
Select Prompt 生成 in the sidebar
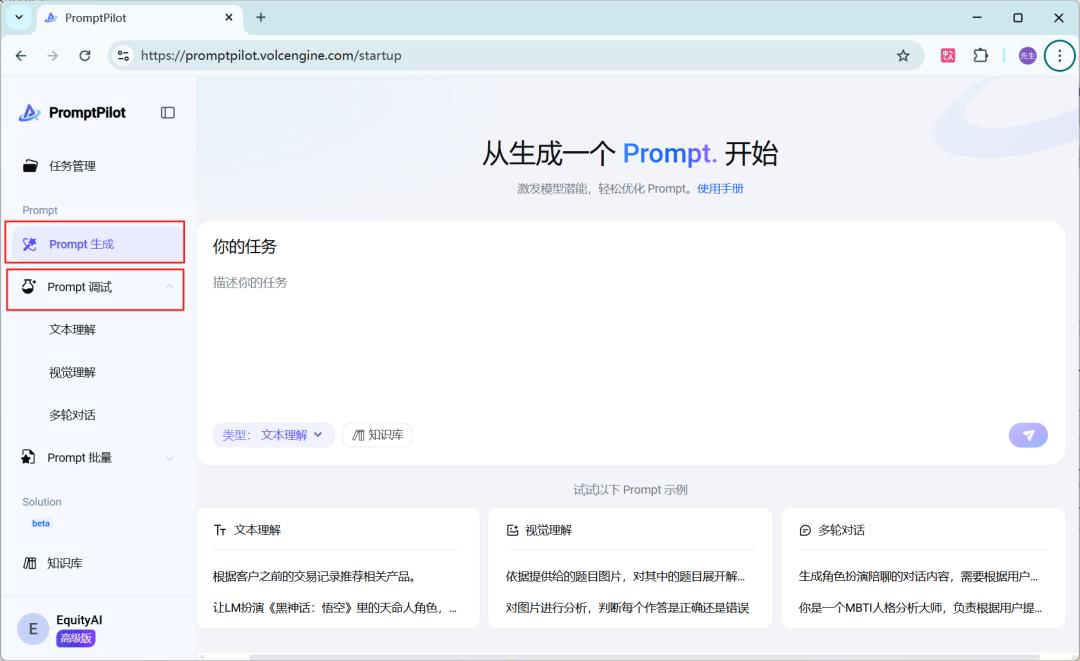coord(97,244)
